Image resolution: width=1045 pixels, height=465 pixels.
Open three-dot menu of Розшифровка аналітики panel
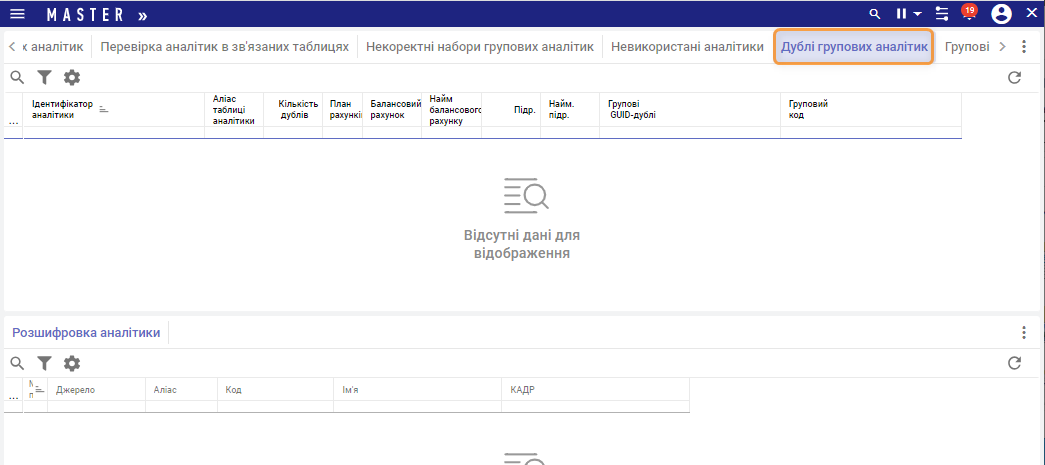(1023, 333)
